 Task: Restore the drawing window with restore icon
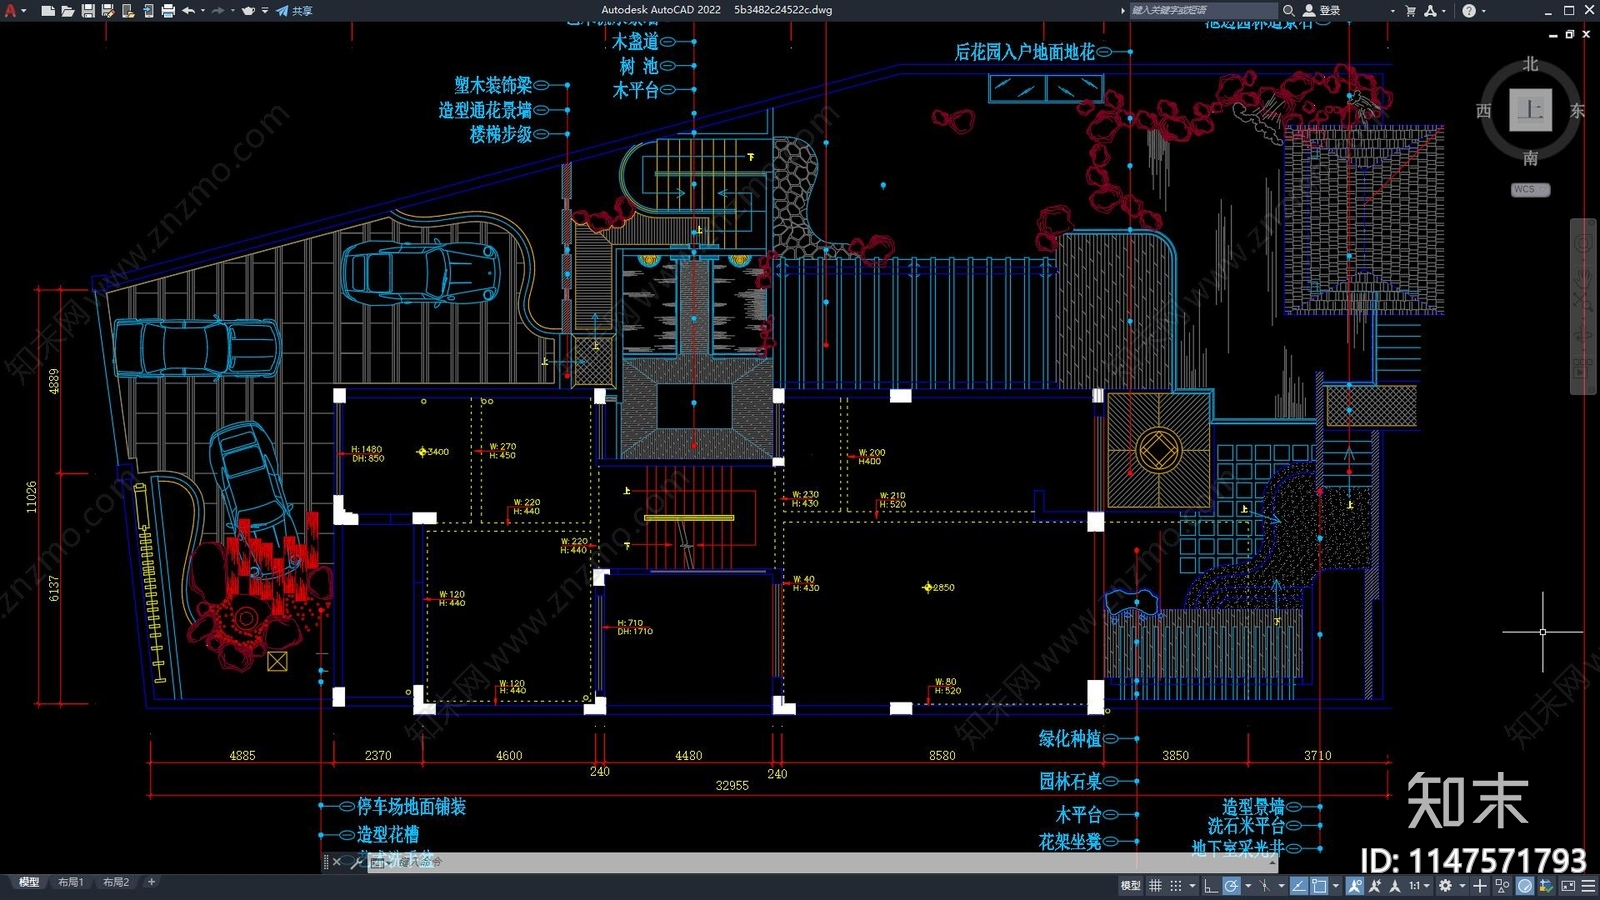pos(1569,34)
